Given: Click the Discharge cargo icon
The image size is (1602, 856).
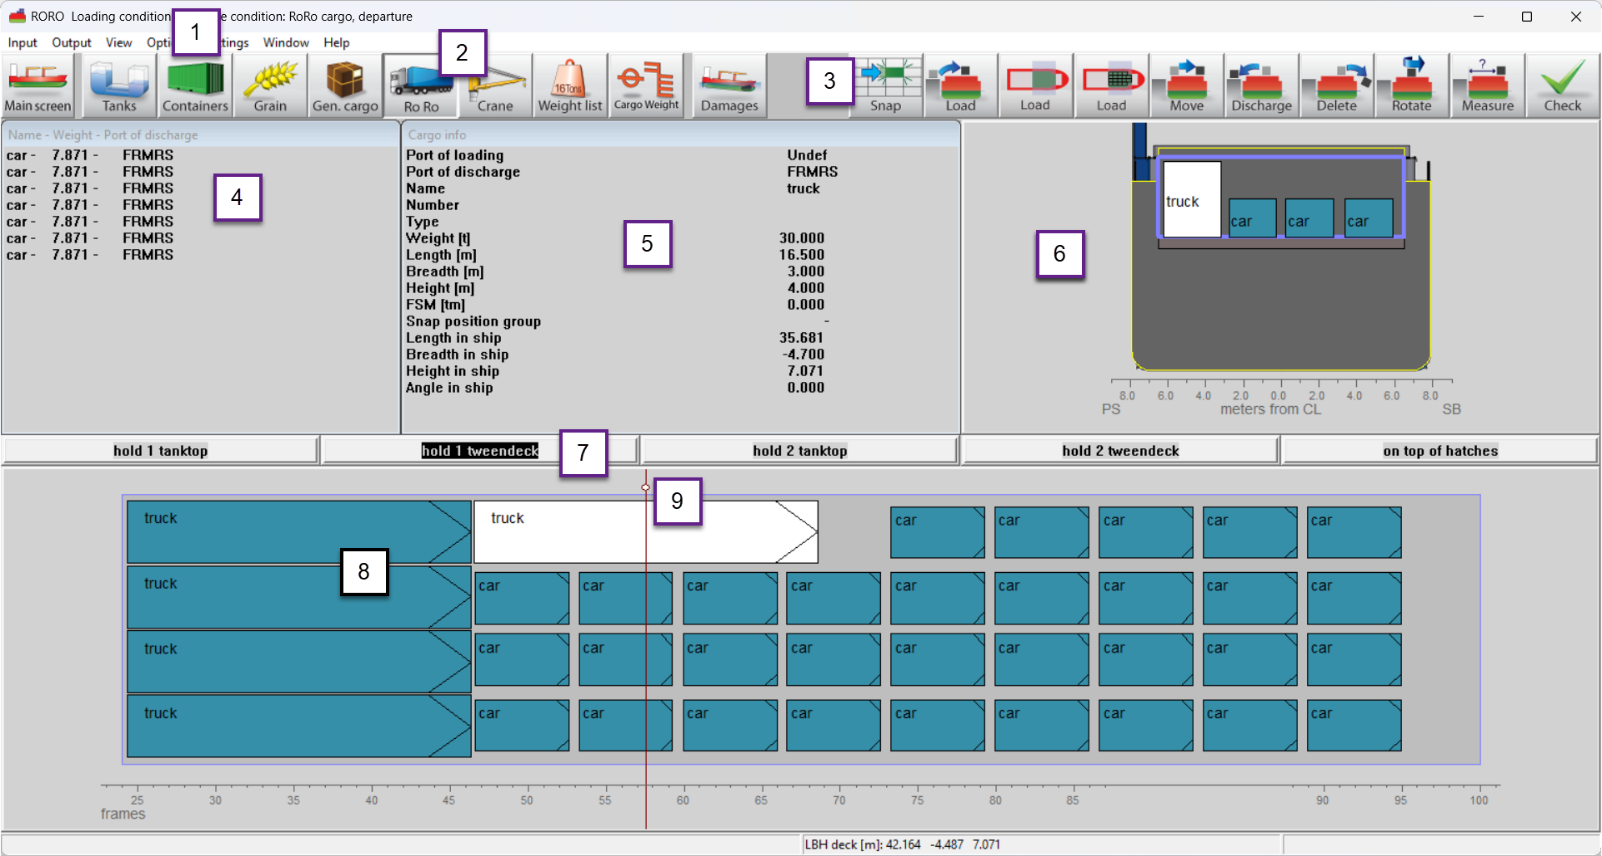Looking at the screenshot, I should [1261, 86].
